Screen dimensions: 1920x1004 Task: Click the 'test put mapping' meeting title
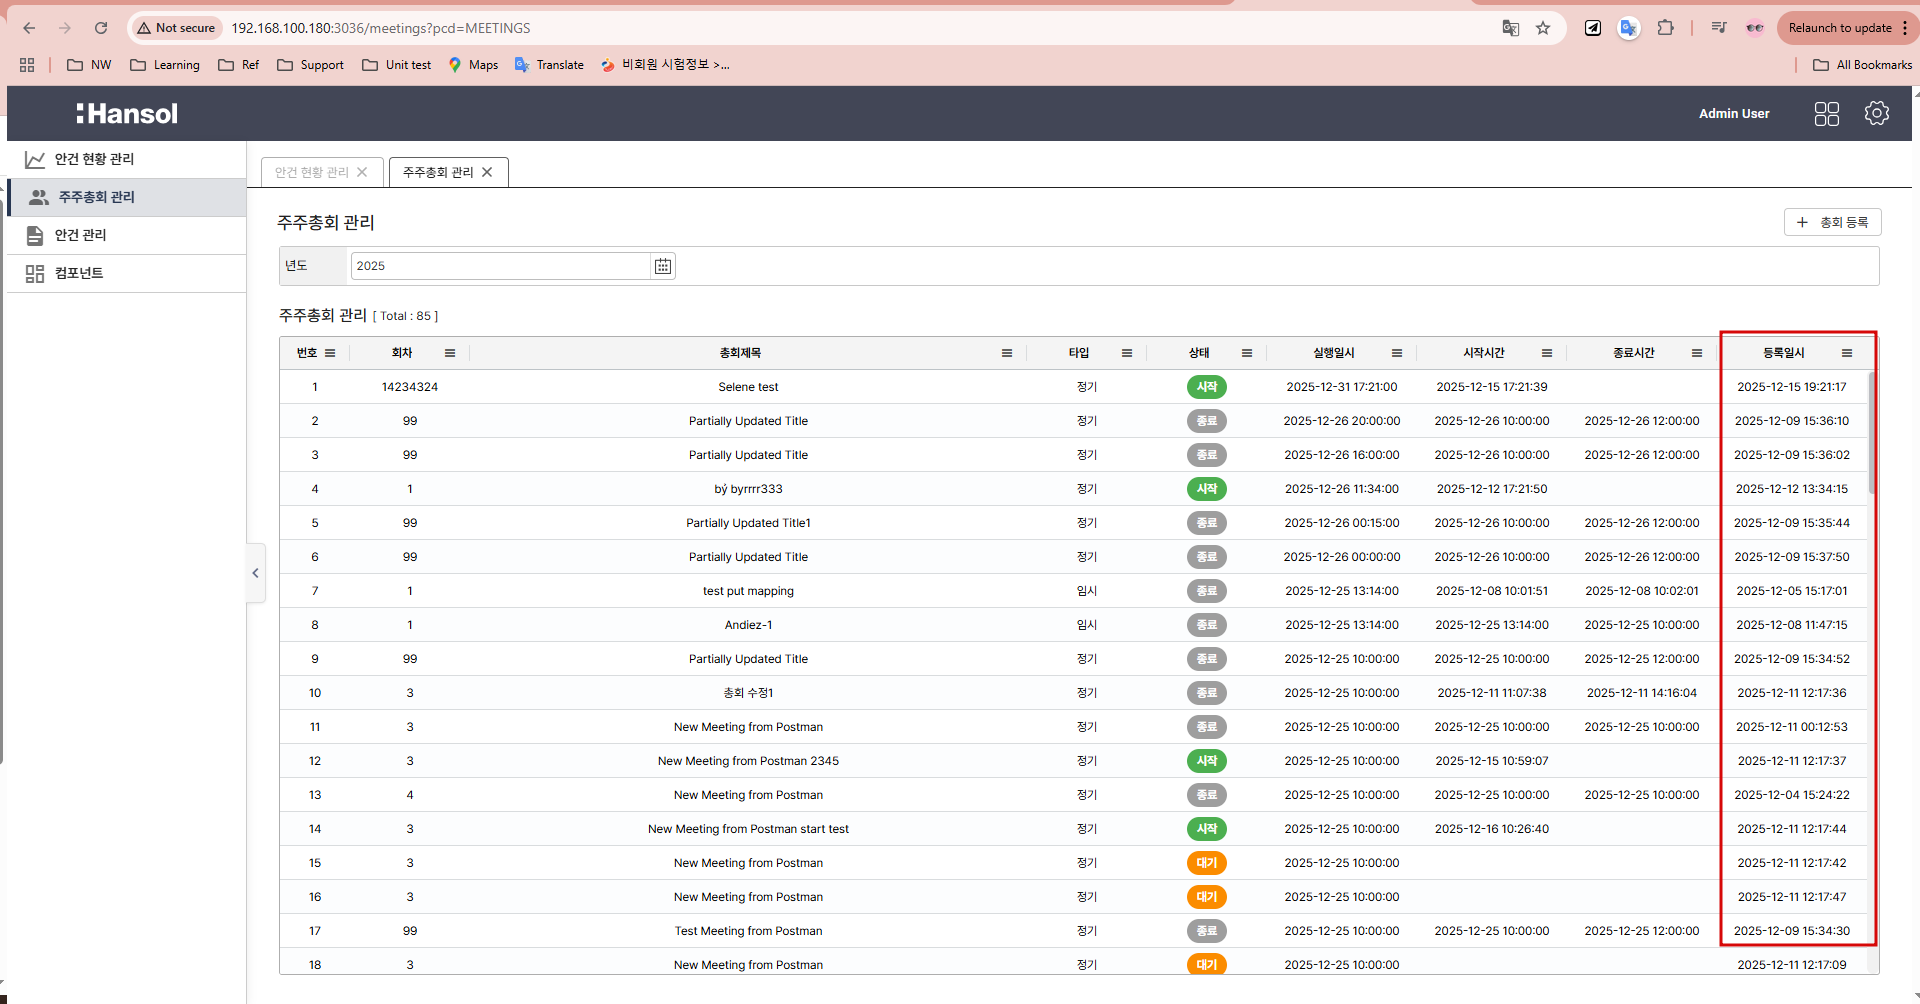pyautogui.click(x=748, y=591)
